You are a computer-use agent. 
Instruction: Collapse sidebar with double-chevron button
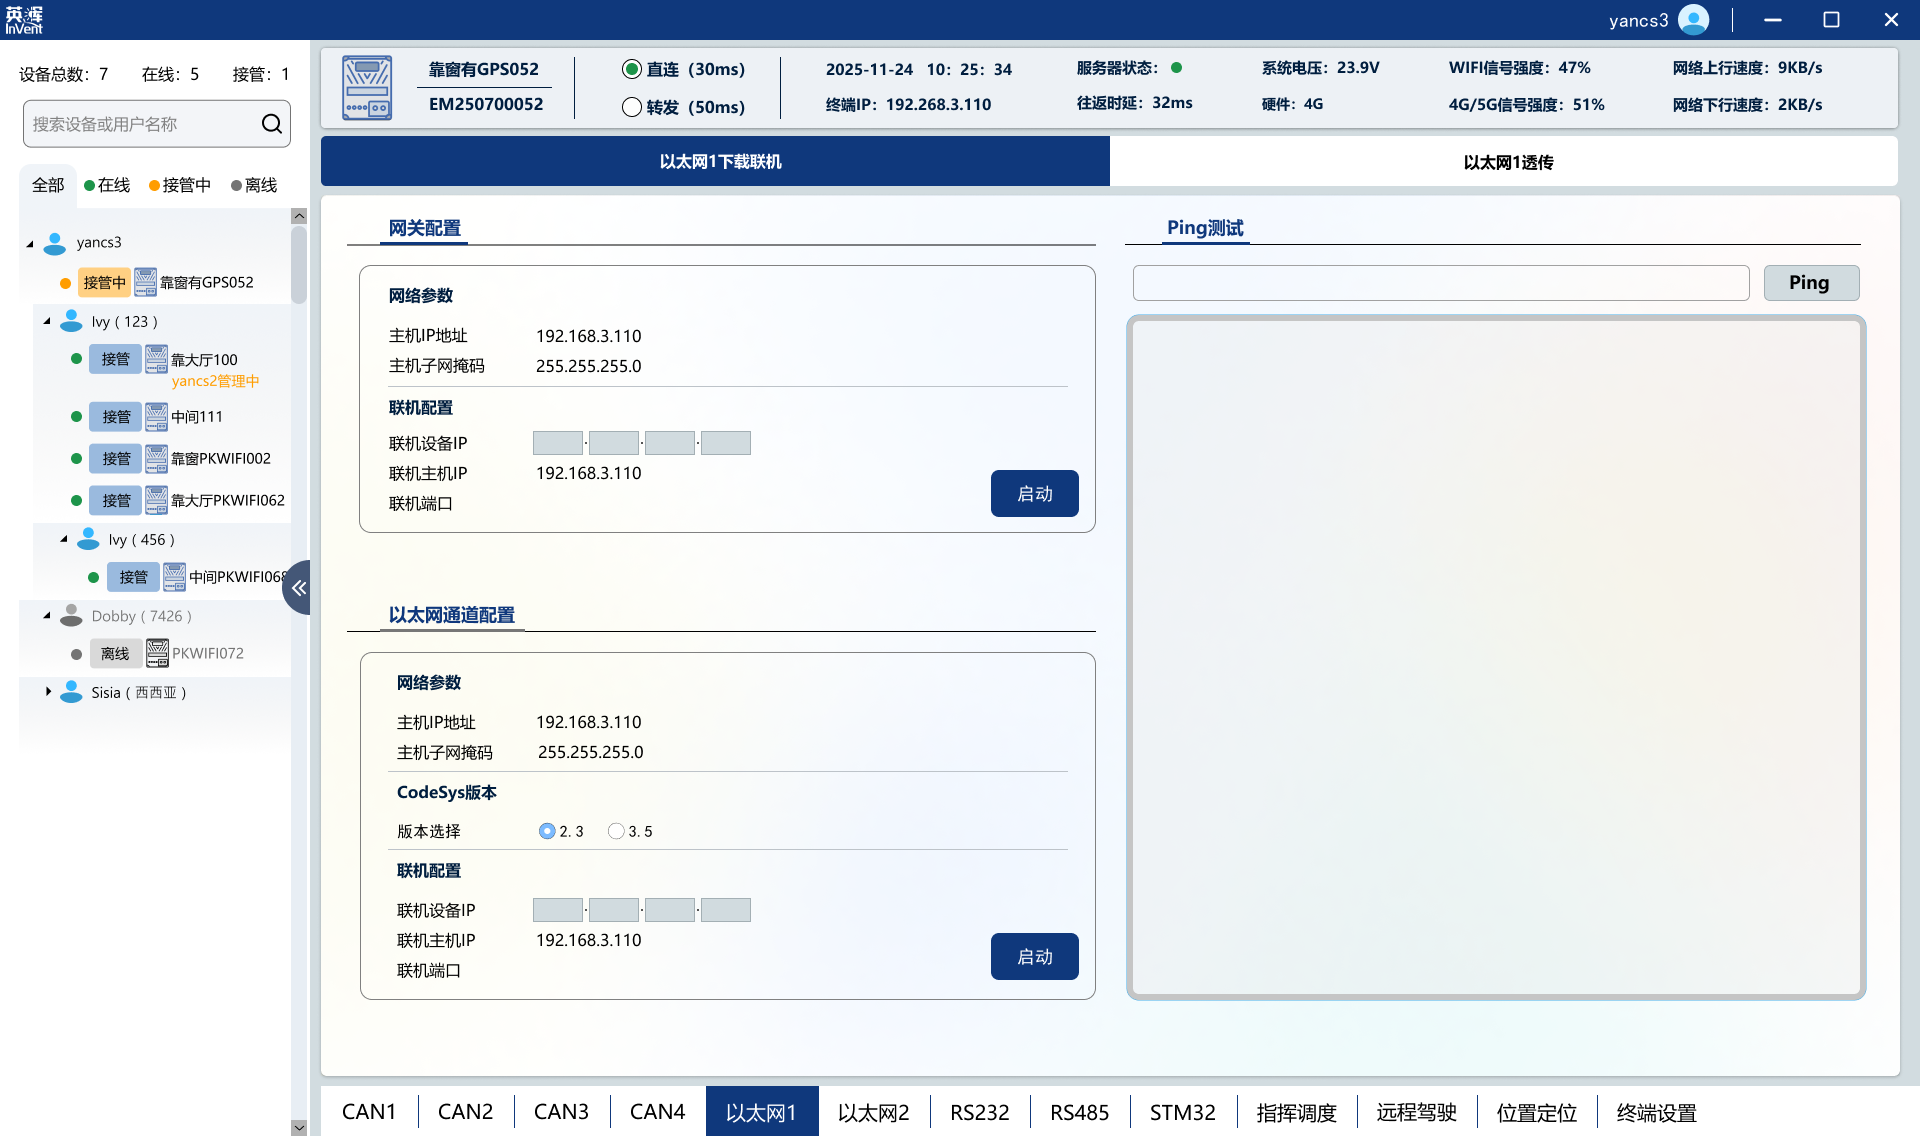tap(298, 588)
